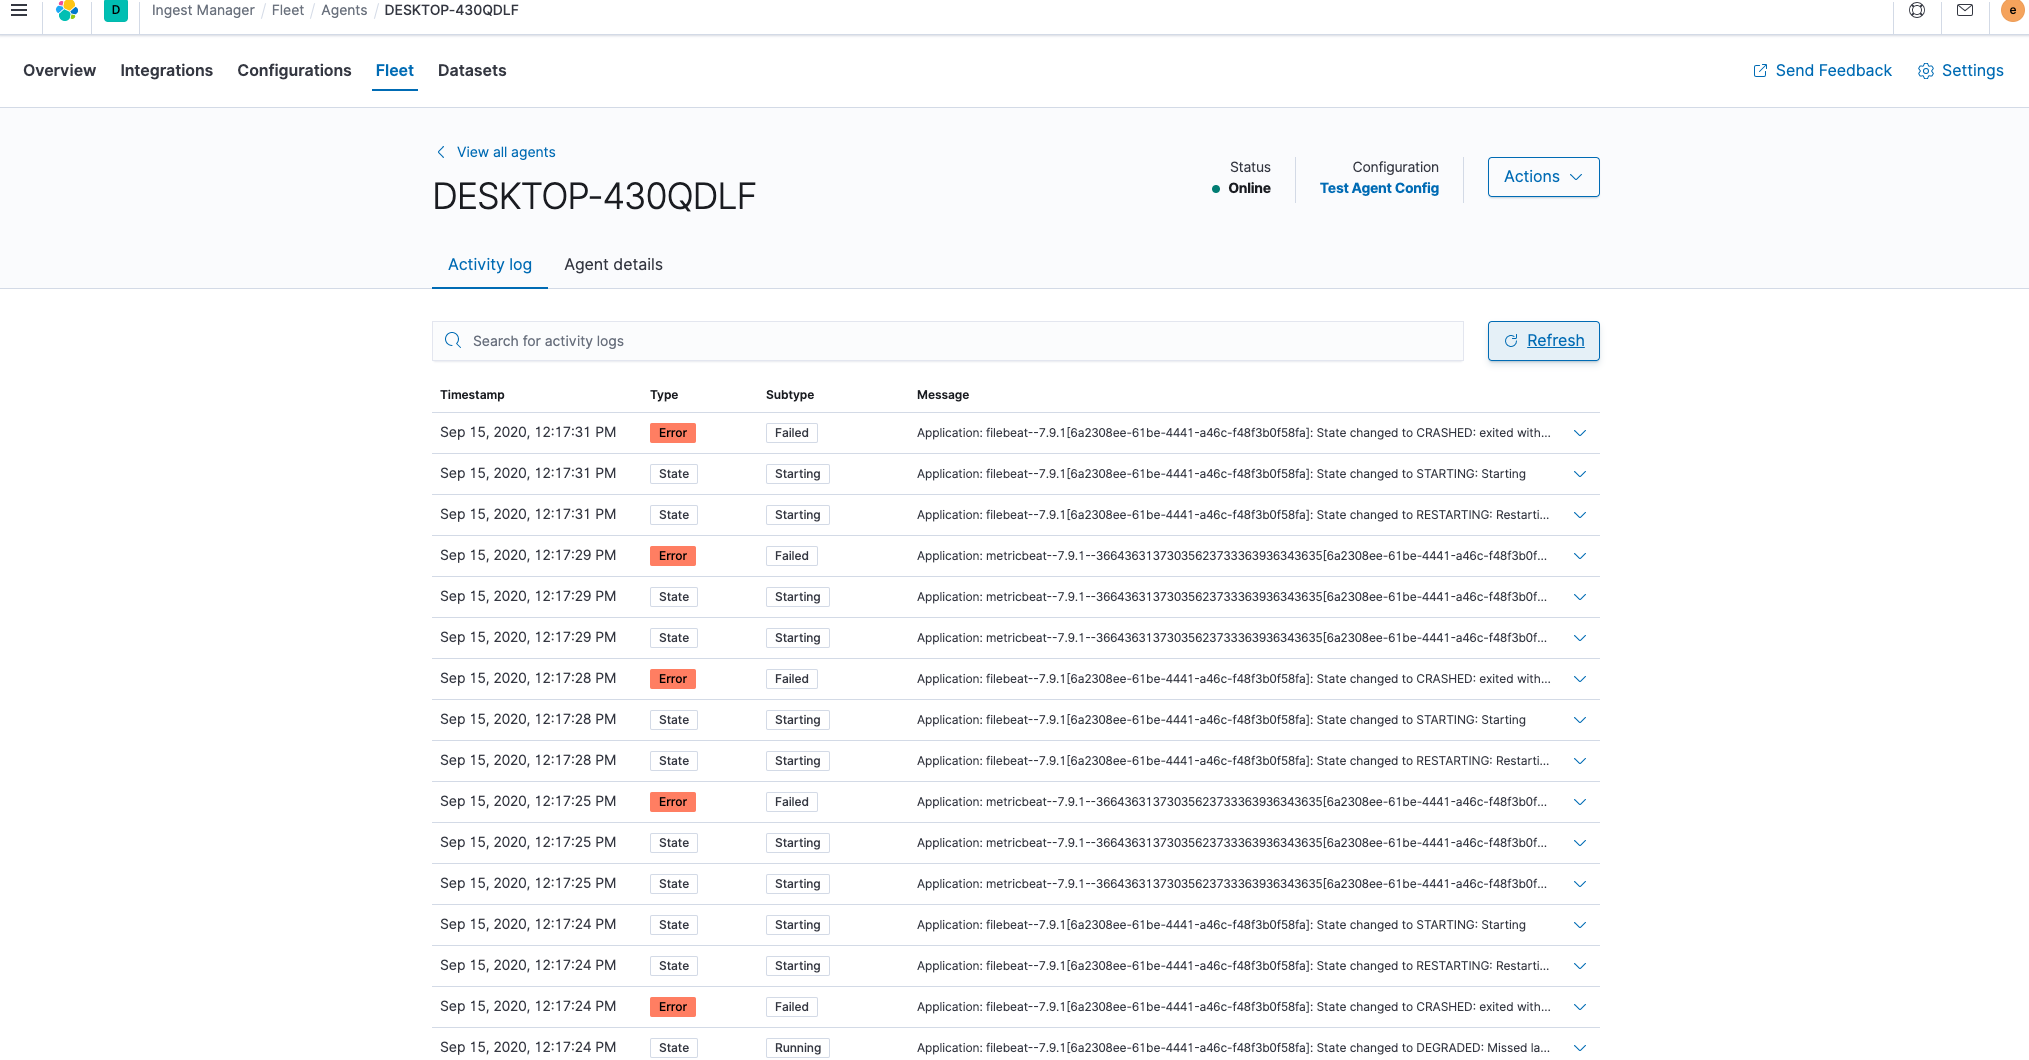Select the Activity log tab
The height and width of the screenshot is (1060, 2029).
point(489,264)
